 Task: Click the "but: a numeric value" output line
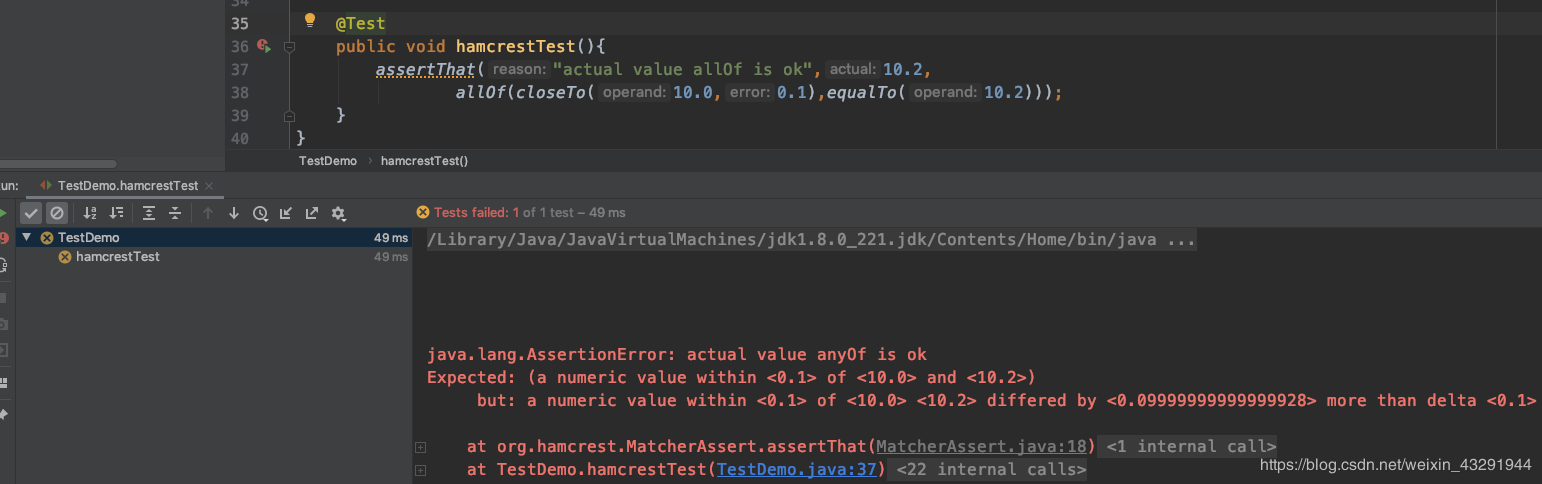click(1006, 400)
